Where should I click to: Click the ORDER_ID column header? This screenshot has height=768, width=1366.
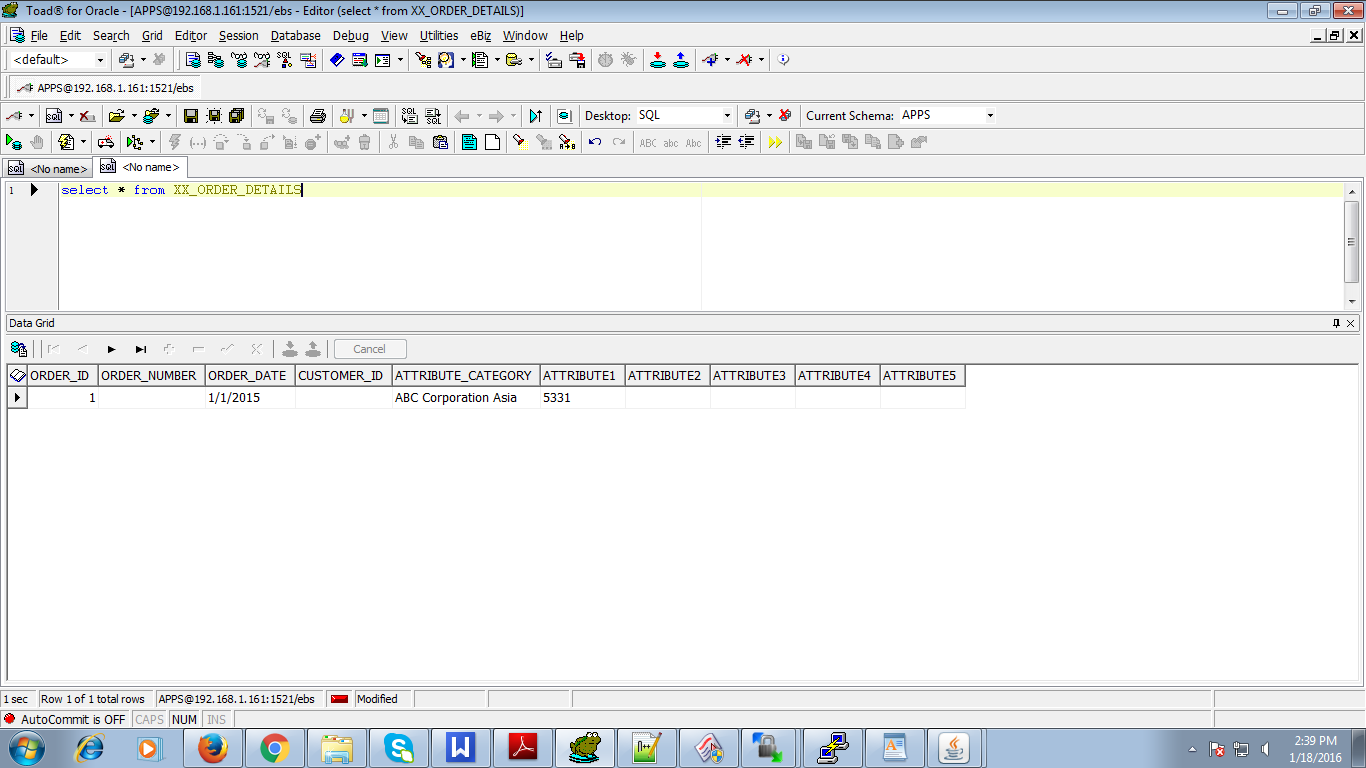62,376
